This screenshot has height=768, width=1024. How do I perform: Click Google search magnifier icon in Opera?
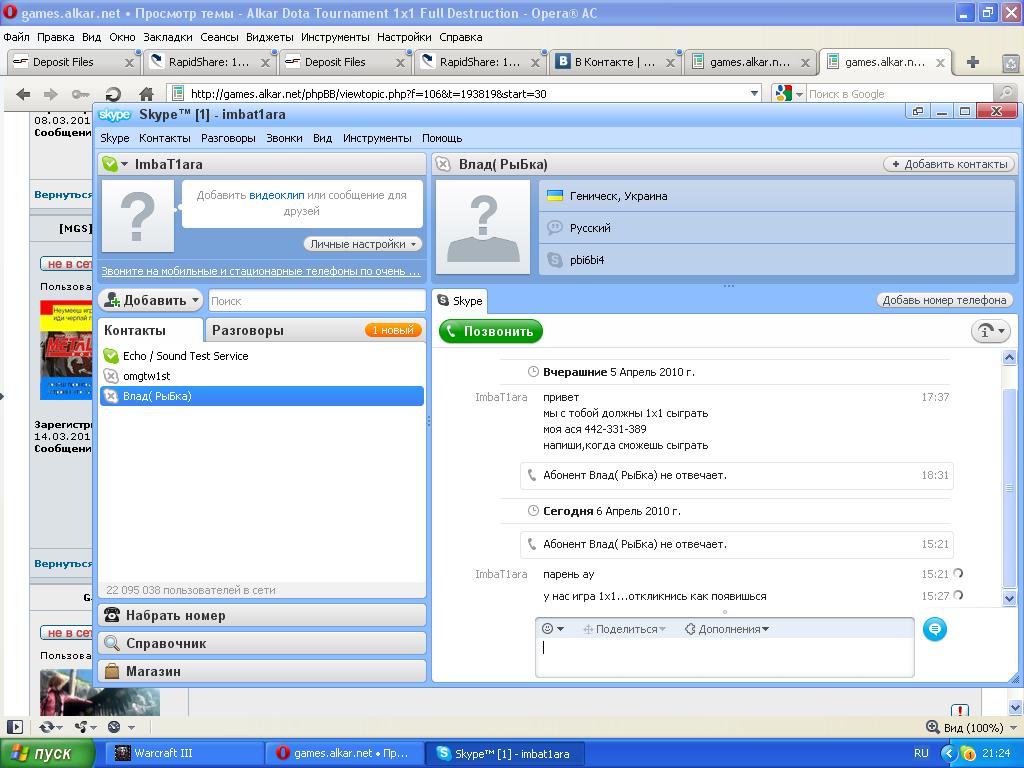[1006, 93]
